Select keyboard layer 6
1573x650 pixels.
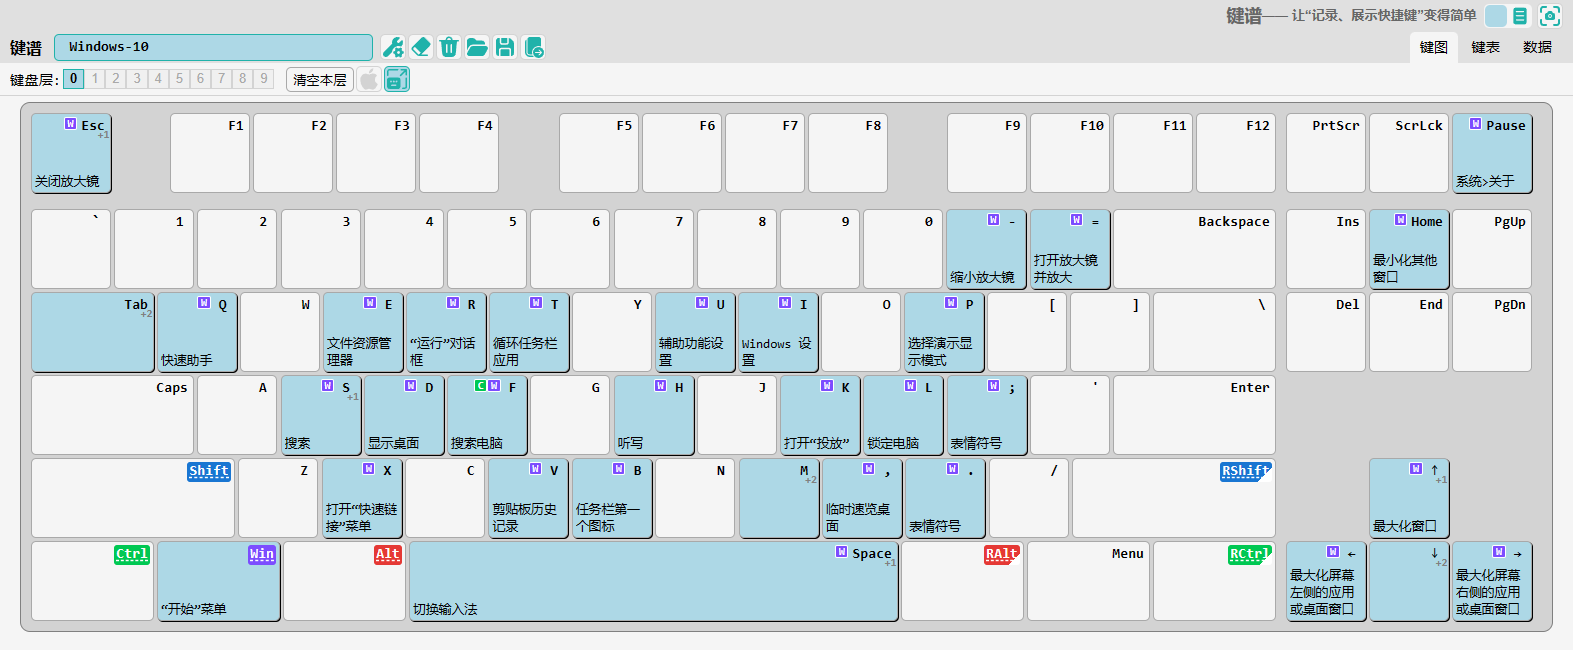point(200,79)
